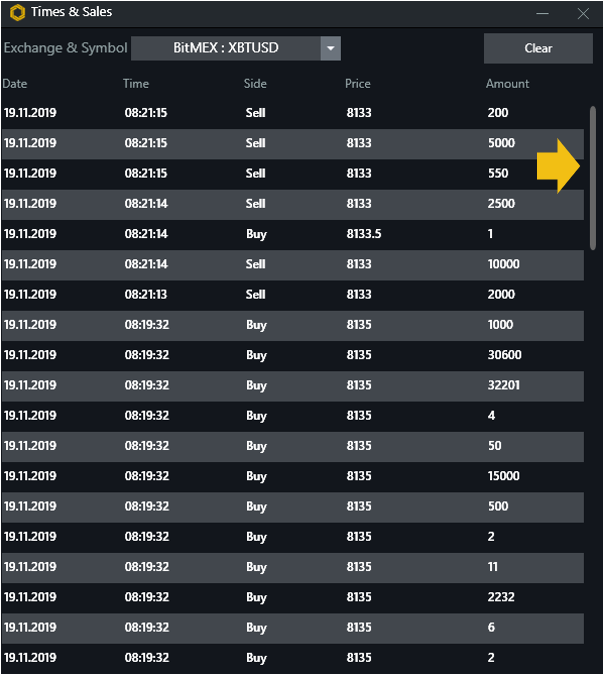The image size is (604, 674).
Task: Select the amount 2500 cell
Action: pos(501,203)
